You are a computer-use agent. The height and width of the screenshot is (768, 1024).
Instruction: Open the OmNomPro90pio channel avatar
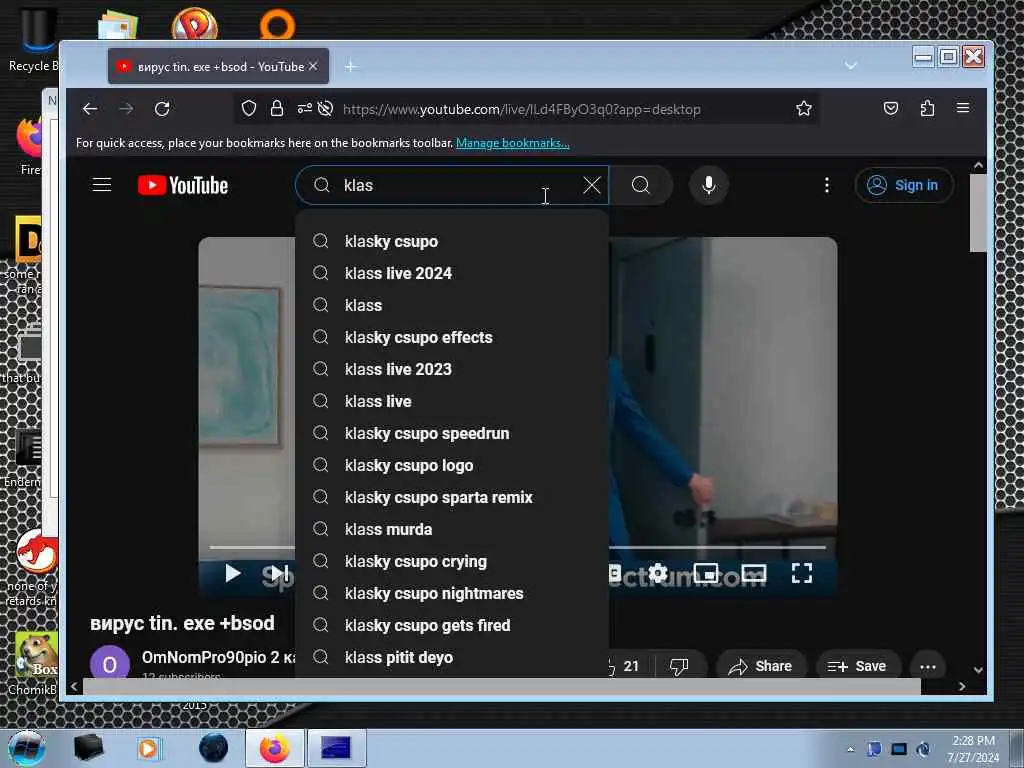coord(110,664)
